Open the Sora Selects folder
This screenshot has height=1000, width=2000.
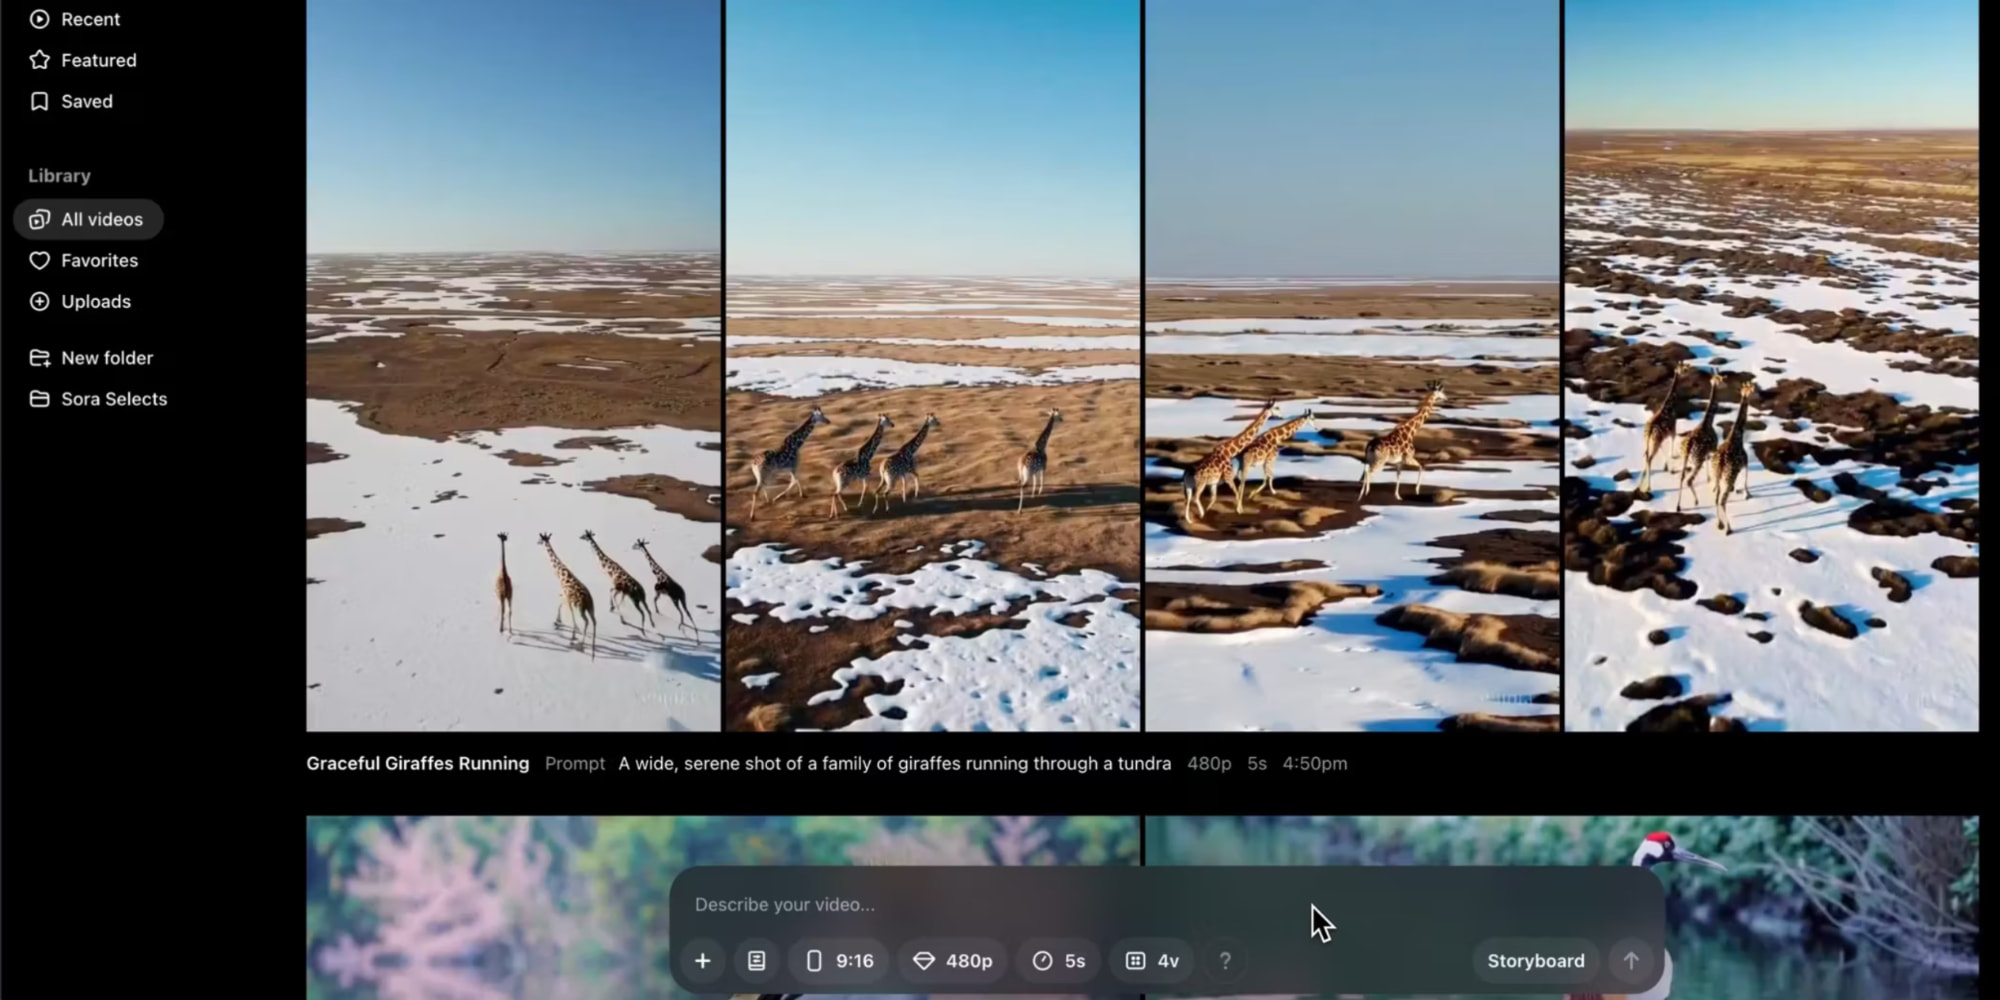(113, 399)
